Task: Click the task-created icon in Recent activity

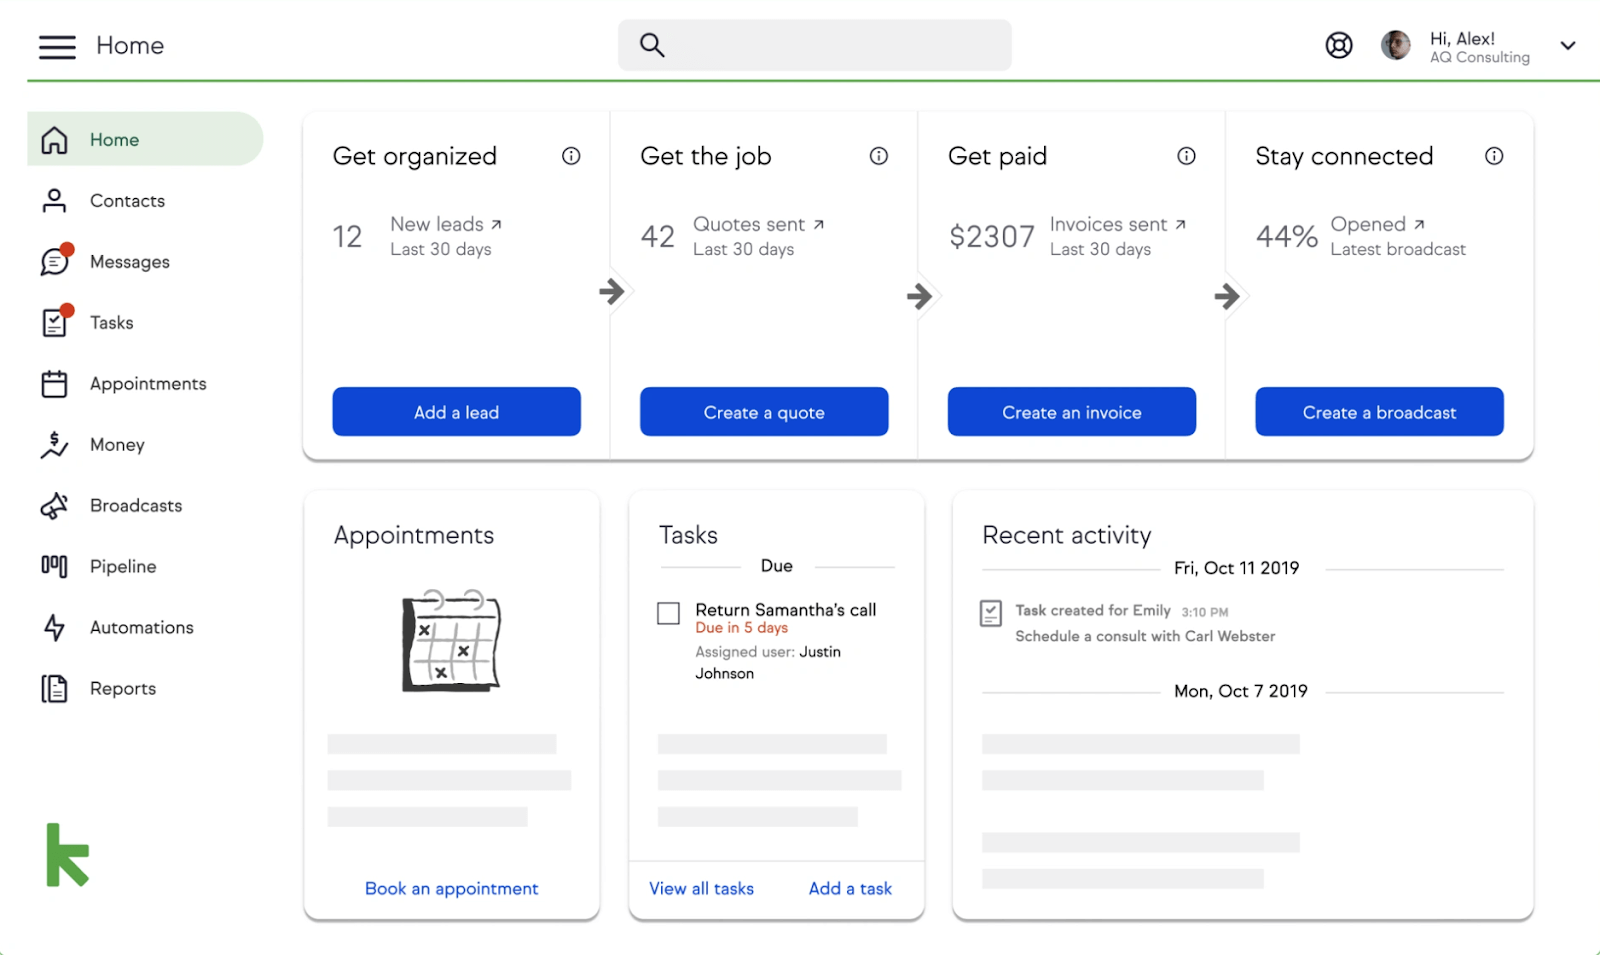Action: click(991, 613)
